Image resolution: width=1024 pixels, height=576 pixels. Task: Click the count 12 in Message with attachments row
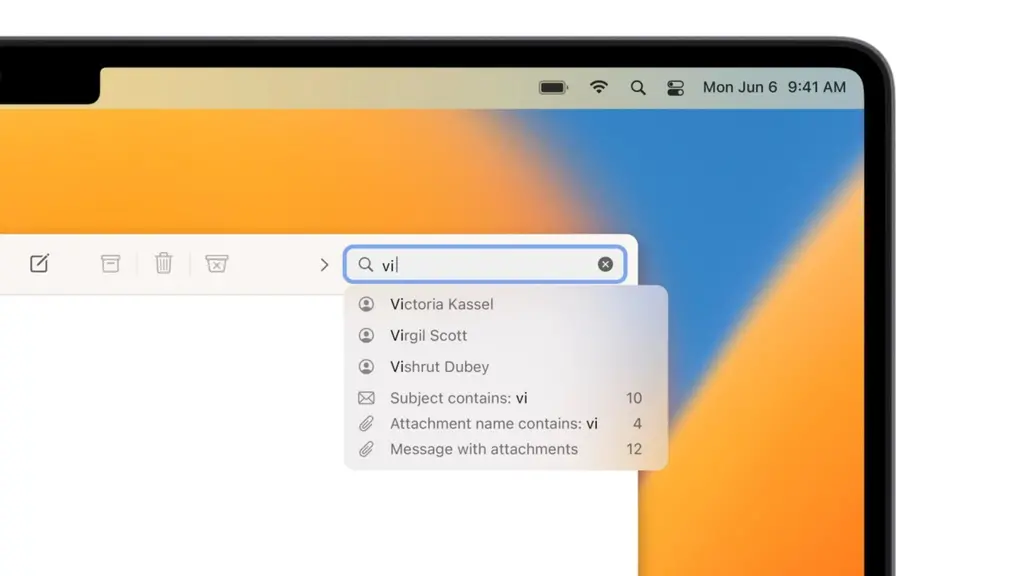pos(633,449)
